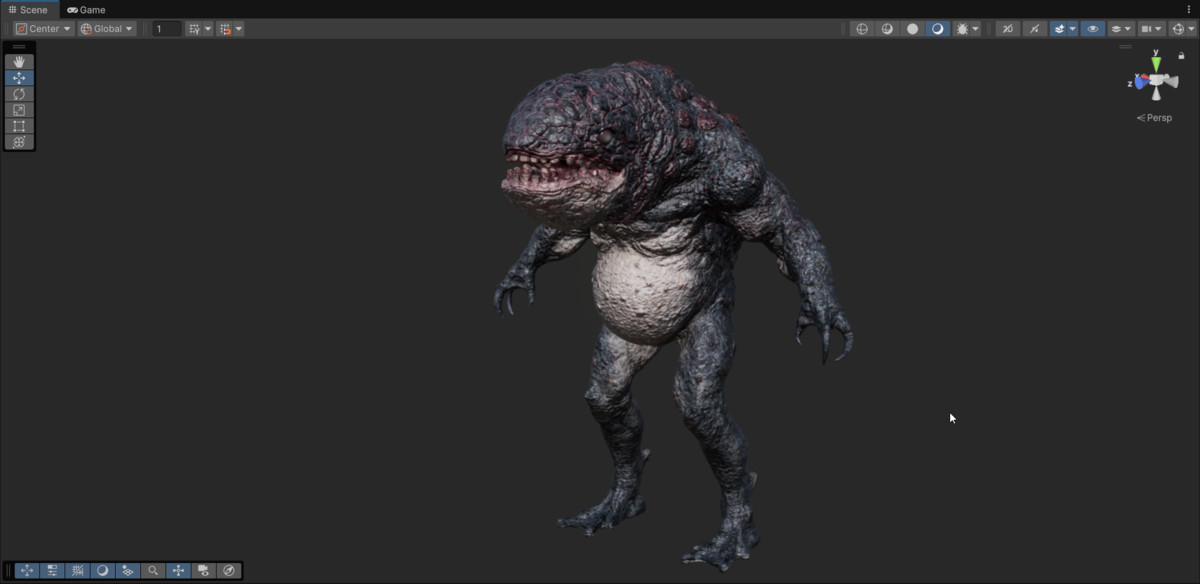This screenshot has height=584, width=1200.
Task: Open the scene overlays layers dropdown
Action: point(1121,29)
